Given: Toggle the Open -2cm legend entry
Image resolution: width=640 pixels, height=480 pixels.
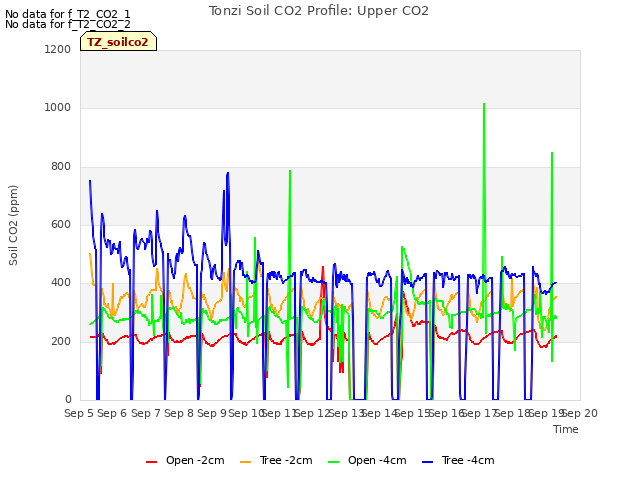Looking at the screenshot, I should 185,460.
